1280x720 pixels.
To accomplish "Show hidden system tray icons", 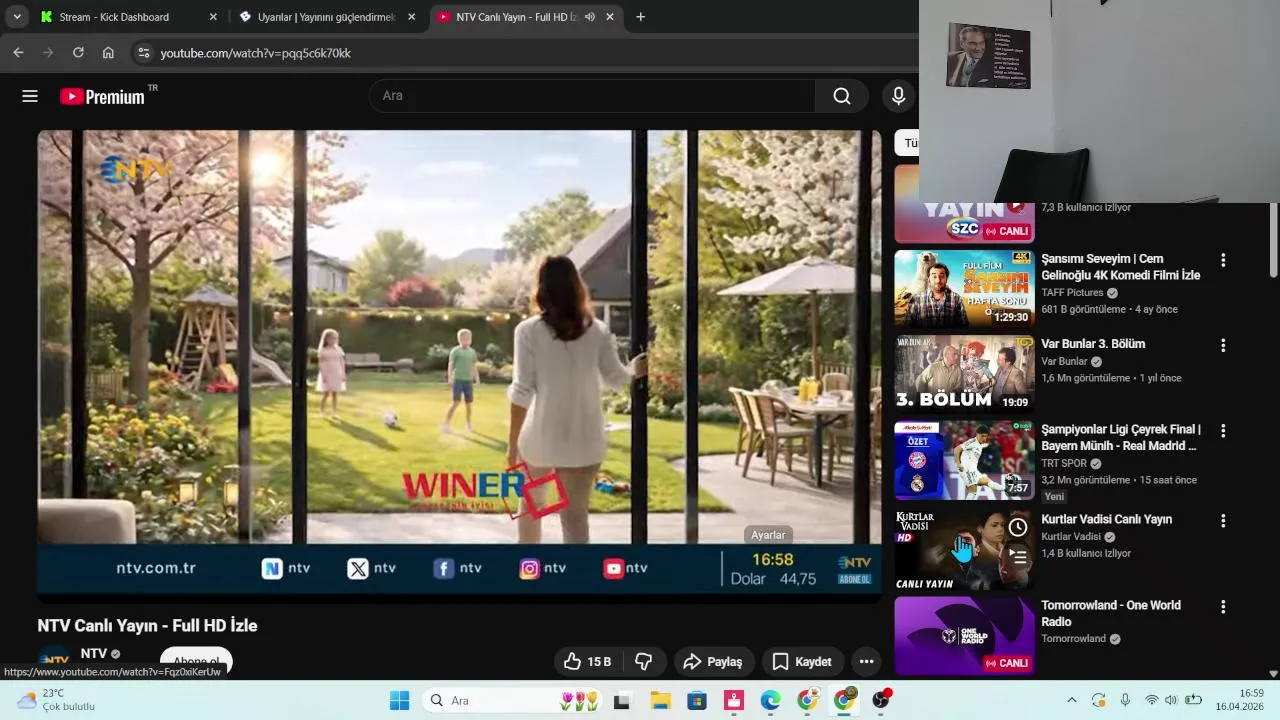I will (x=1072, y=700).
